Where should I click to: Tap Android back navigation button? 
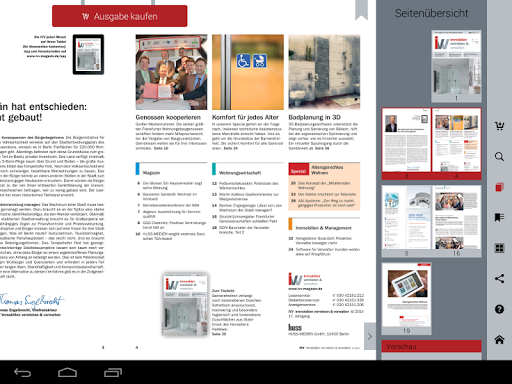(x=22, y=372)
